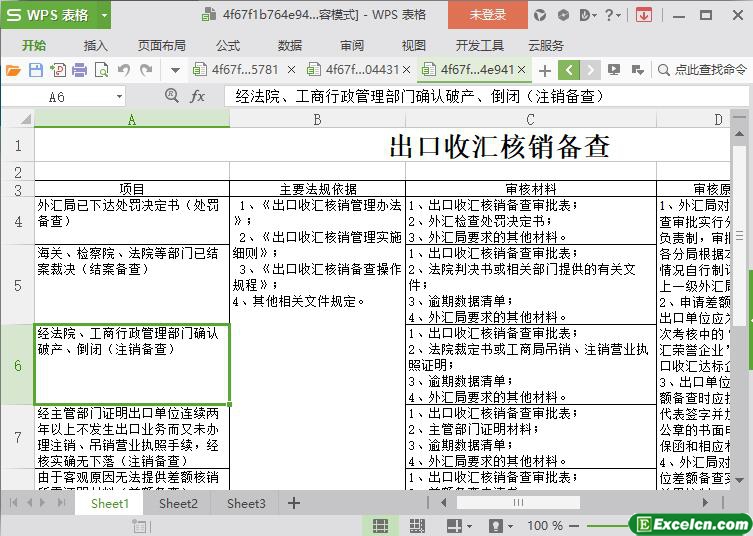Click the Save icon in quick toolbar
The height and width of the screenshot is (536, 753).
pyautogui.click(x=35, y=70)
